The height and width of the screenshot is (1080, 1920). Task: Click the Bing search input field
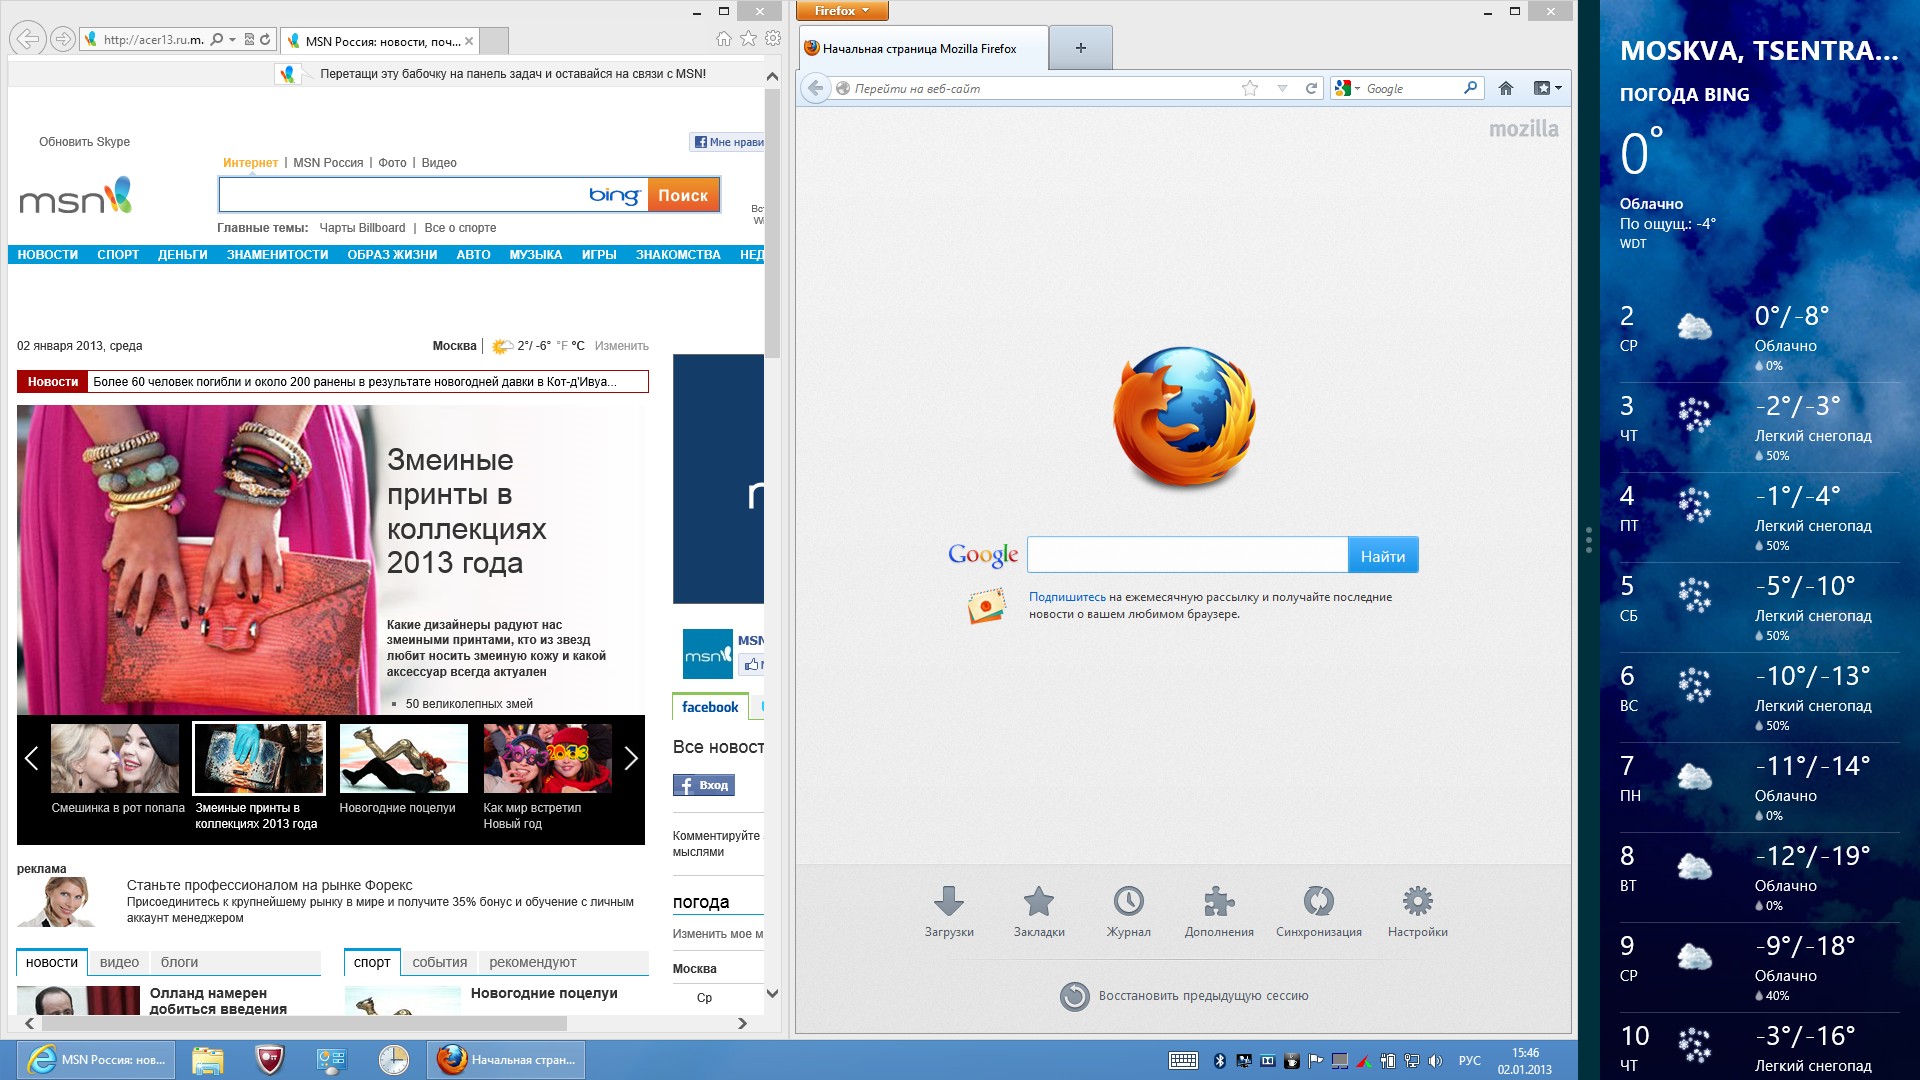coord(400,195)
